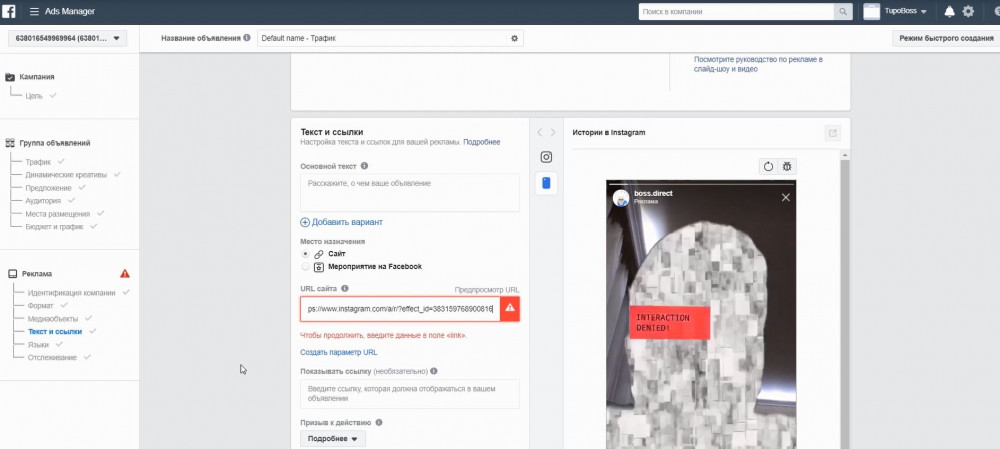Screen dimensions: 1000x449
Task: Select the 'Сайт' destination radio button
Action: pos(306,254)
